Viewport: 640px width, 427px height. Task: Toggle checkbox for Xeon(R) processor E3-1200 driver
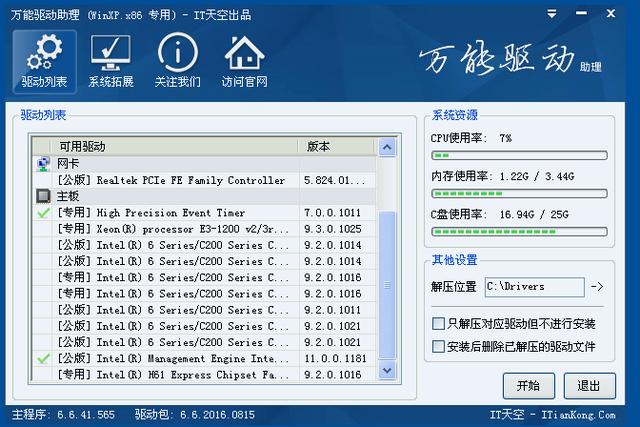click(x=43, y=229)
